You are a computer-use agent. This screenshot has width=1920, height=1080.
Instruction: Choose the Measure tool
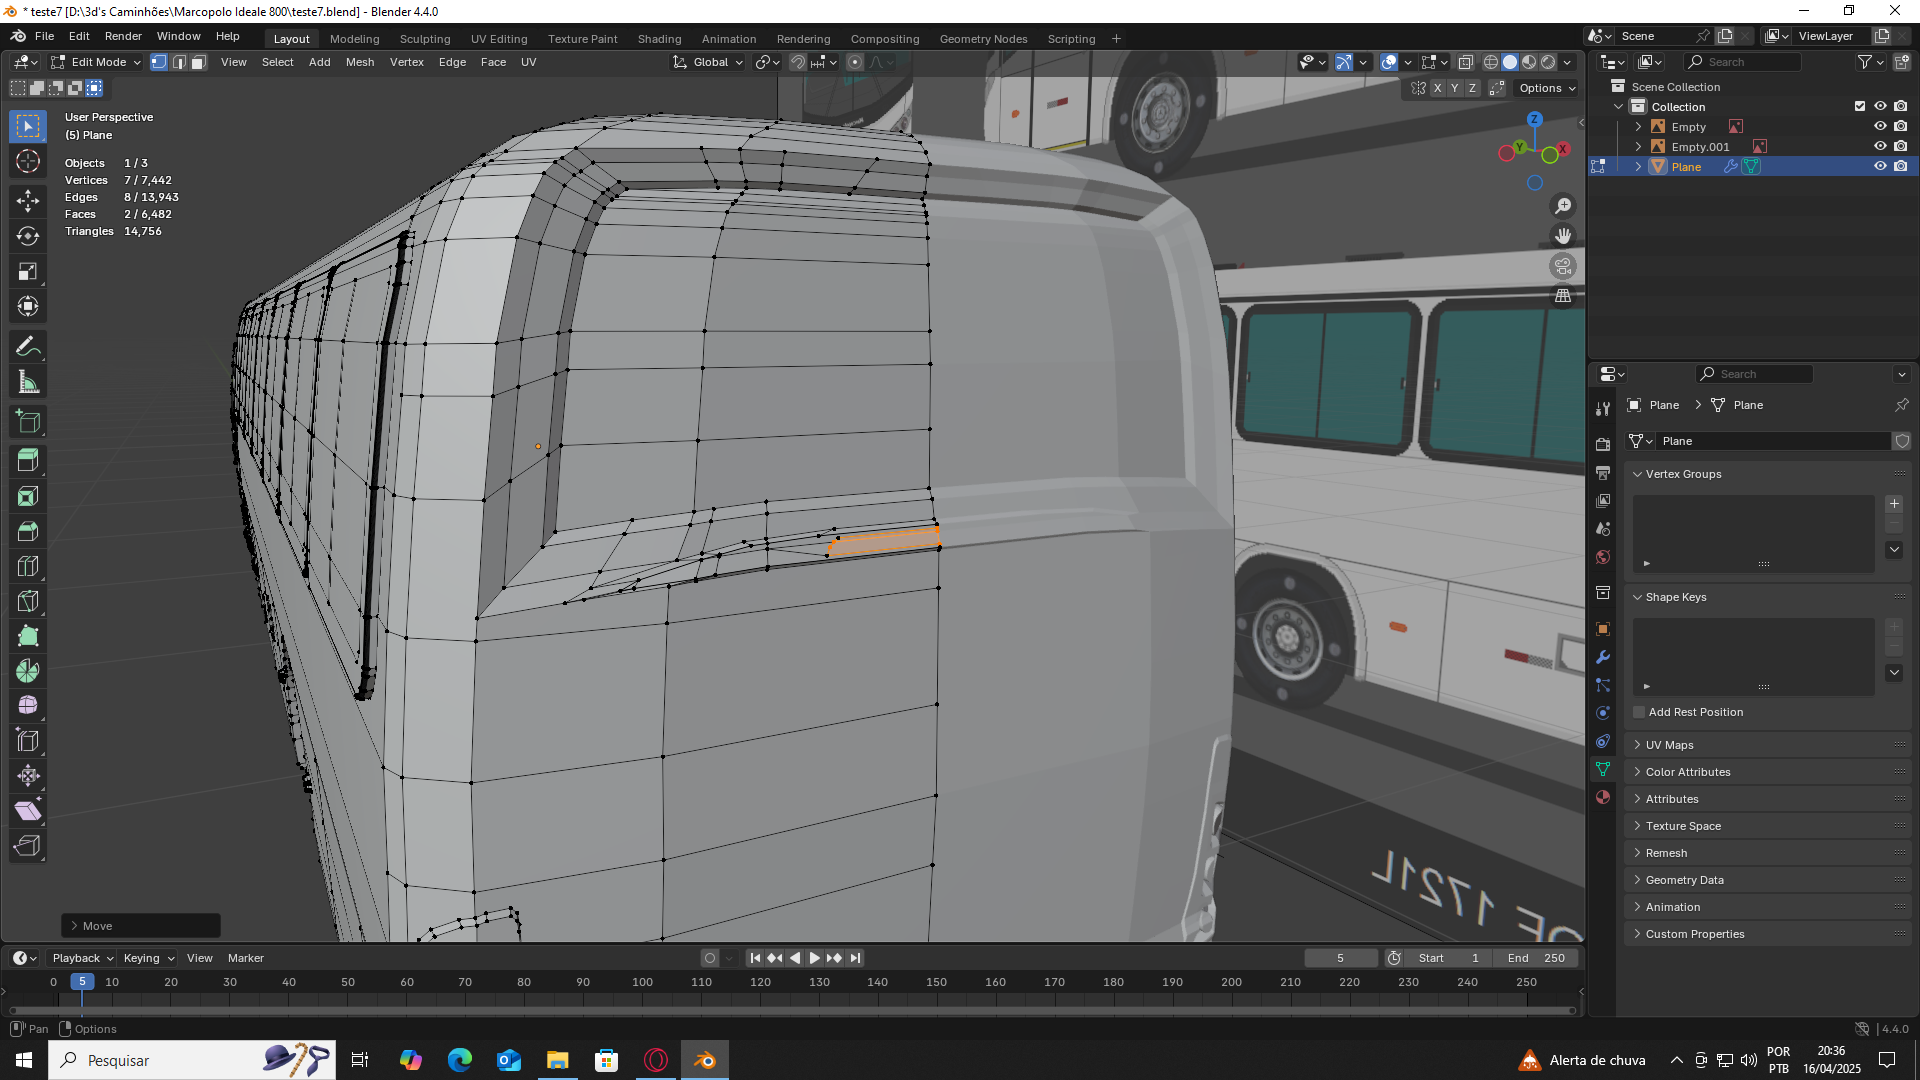[28, 382]
